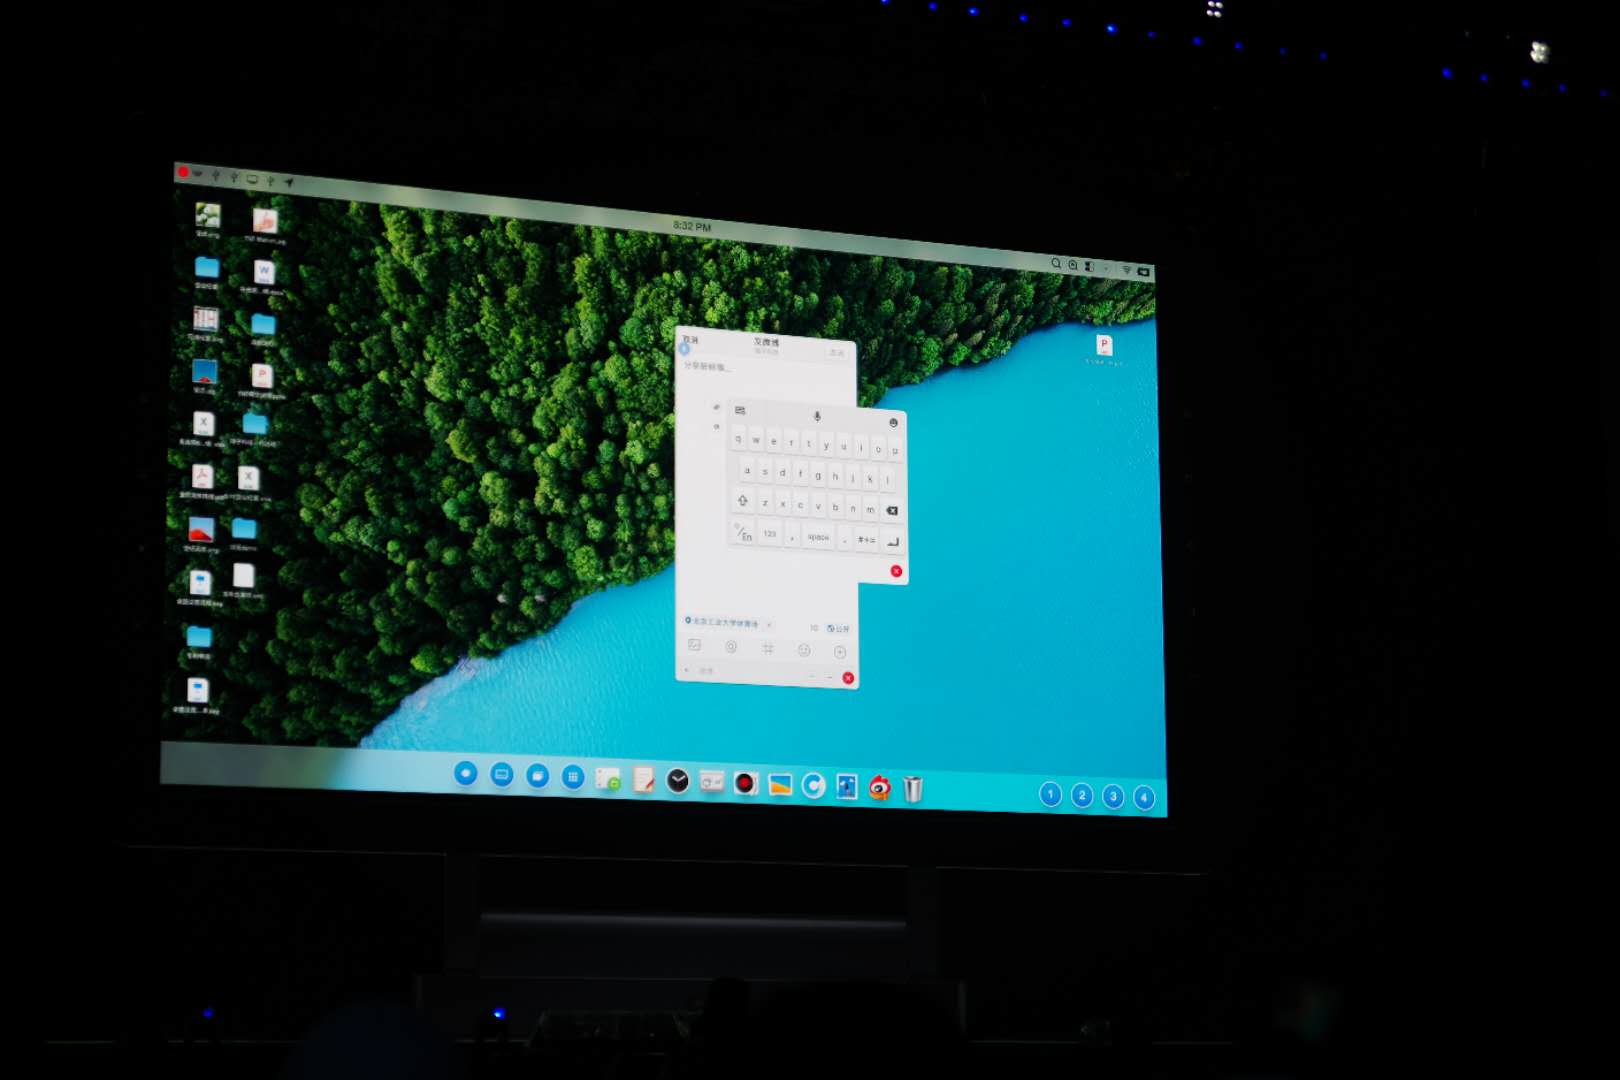Click the send button at the post window's top right
The width and height of the screenshot is (1620, 1080).
pos(836,352)
